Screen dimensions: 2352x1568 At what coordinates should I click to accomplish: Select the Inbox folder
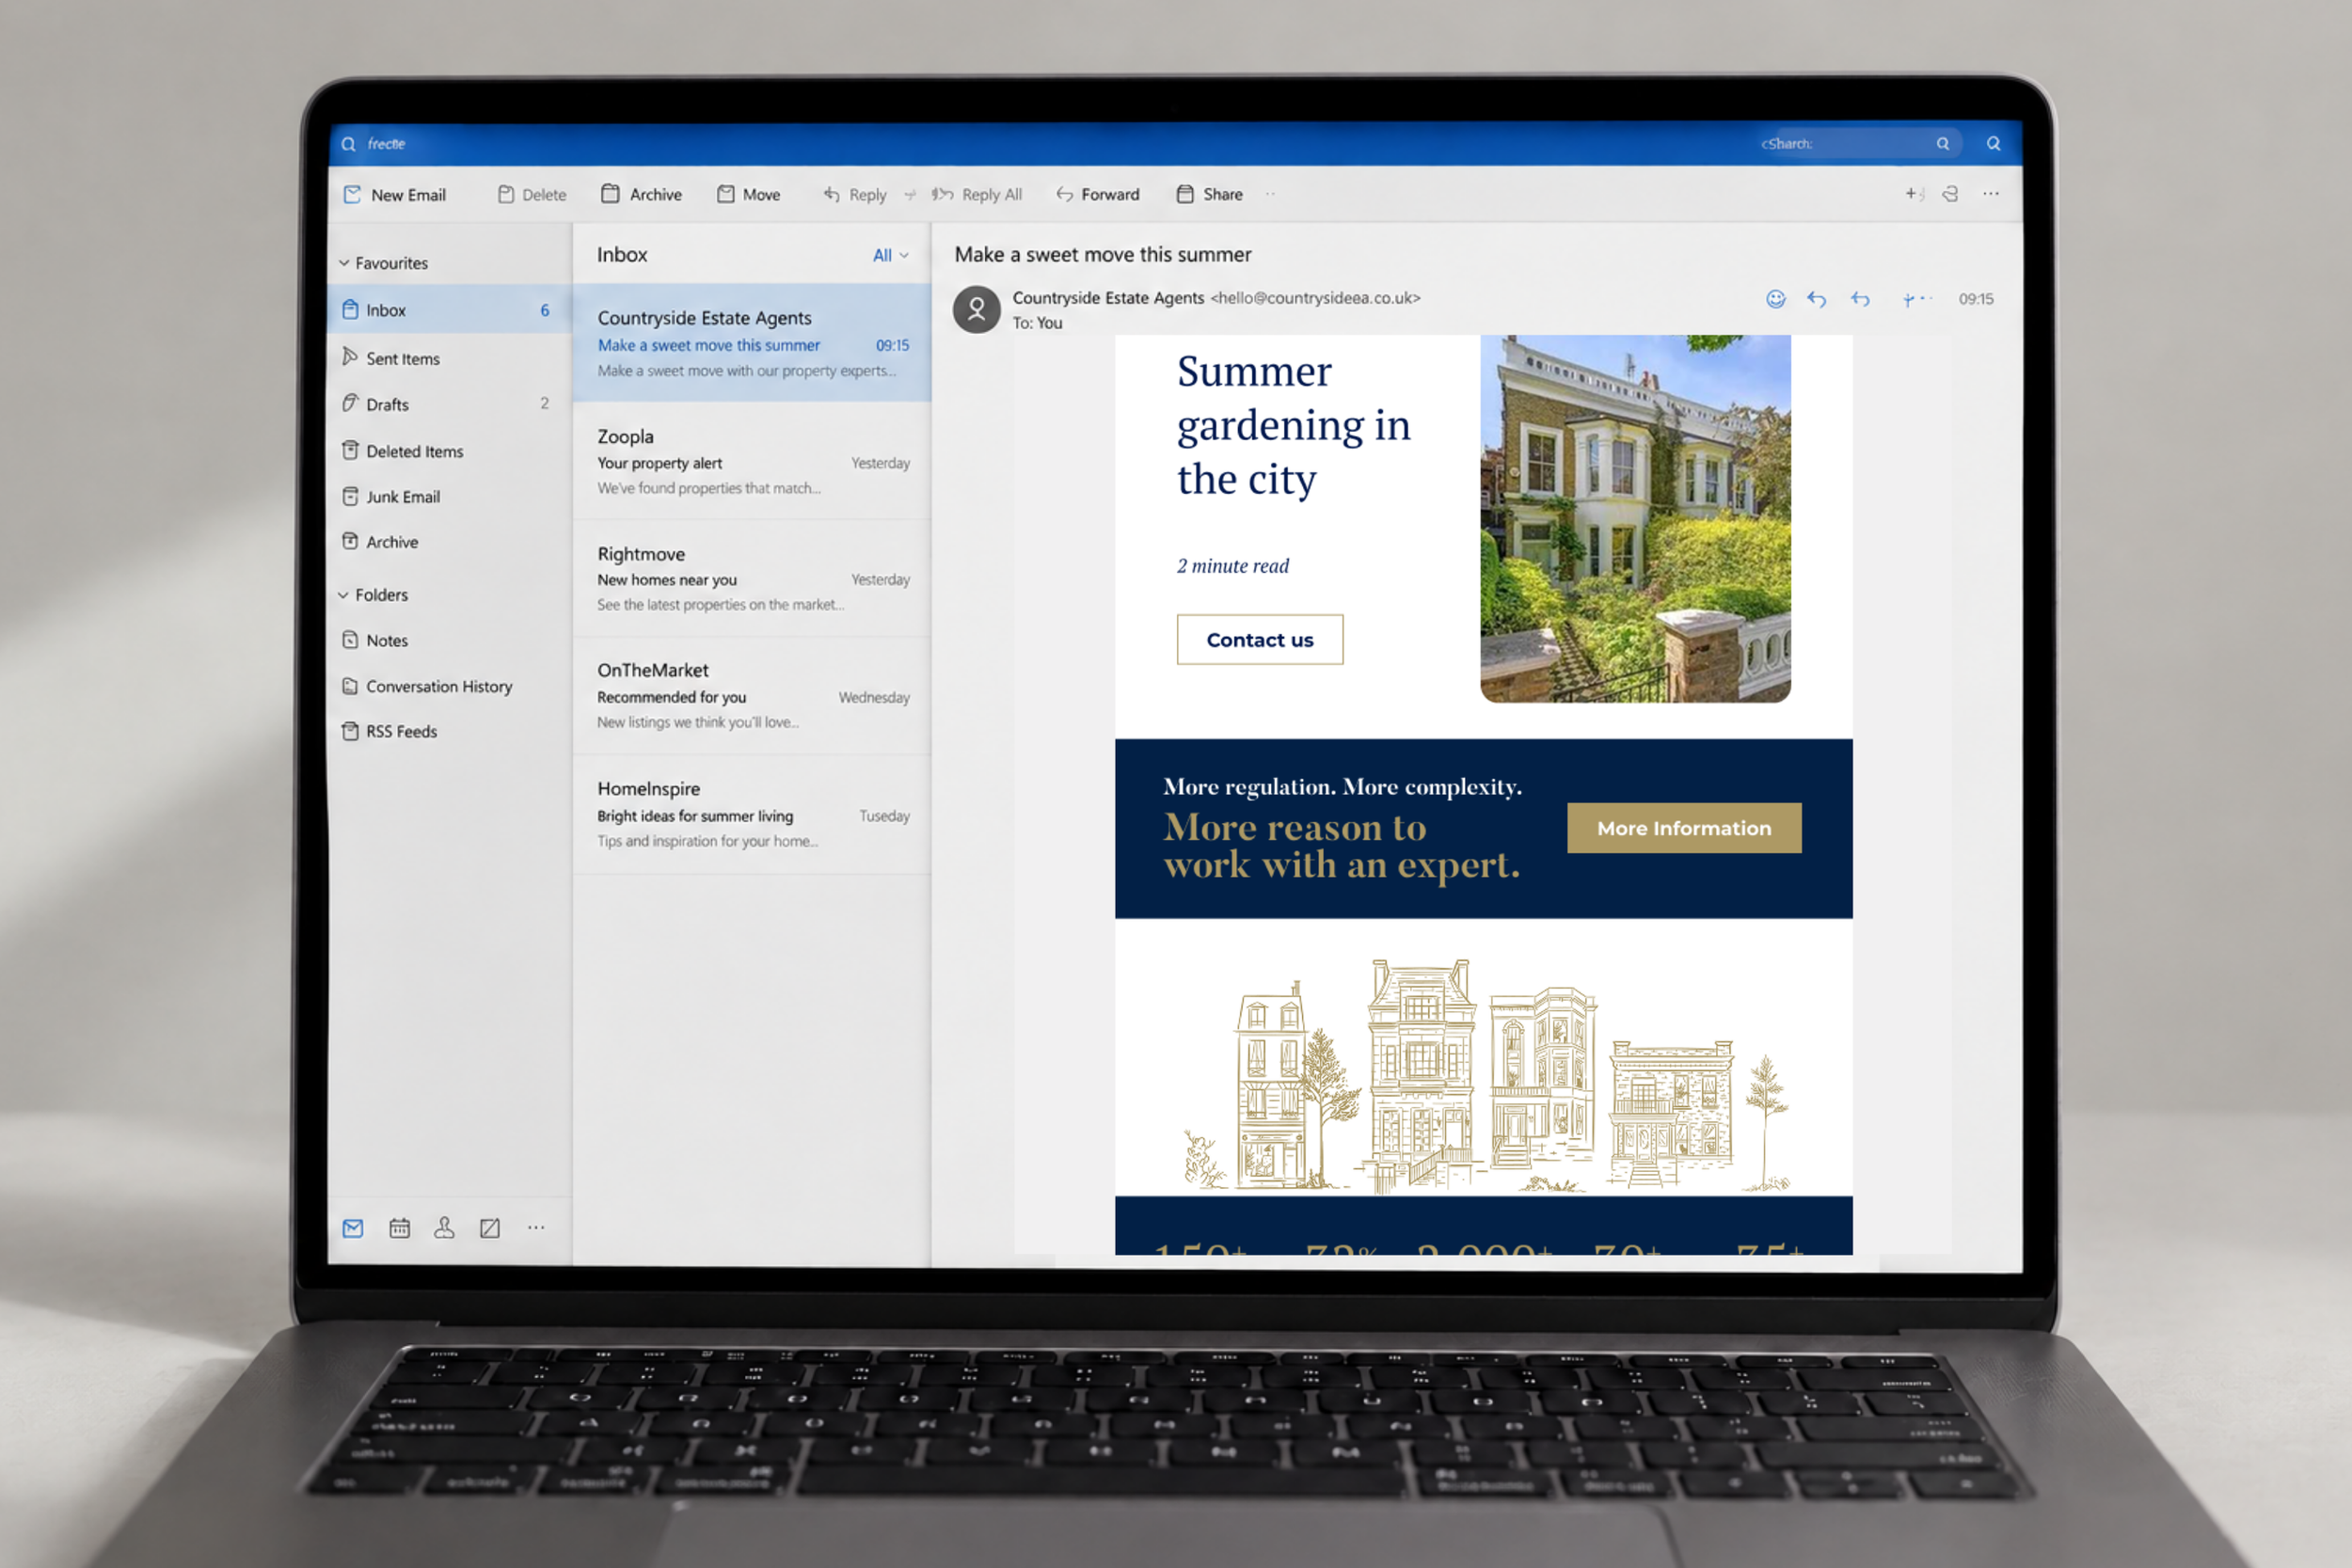(450, 310)
